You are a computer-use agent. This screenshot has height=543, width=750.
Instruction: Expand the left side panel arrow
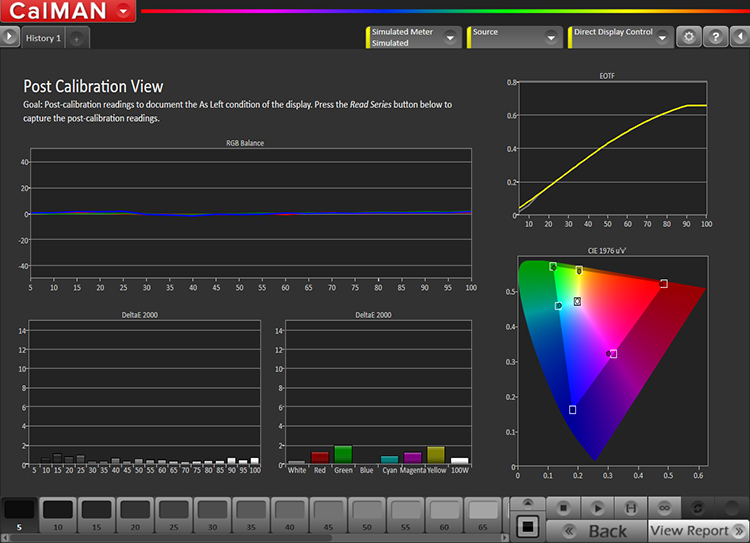(x=10, y=37)
